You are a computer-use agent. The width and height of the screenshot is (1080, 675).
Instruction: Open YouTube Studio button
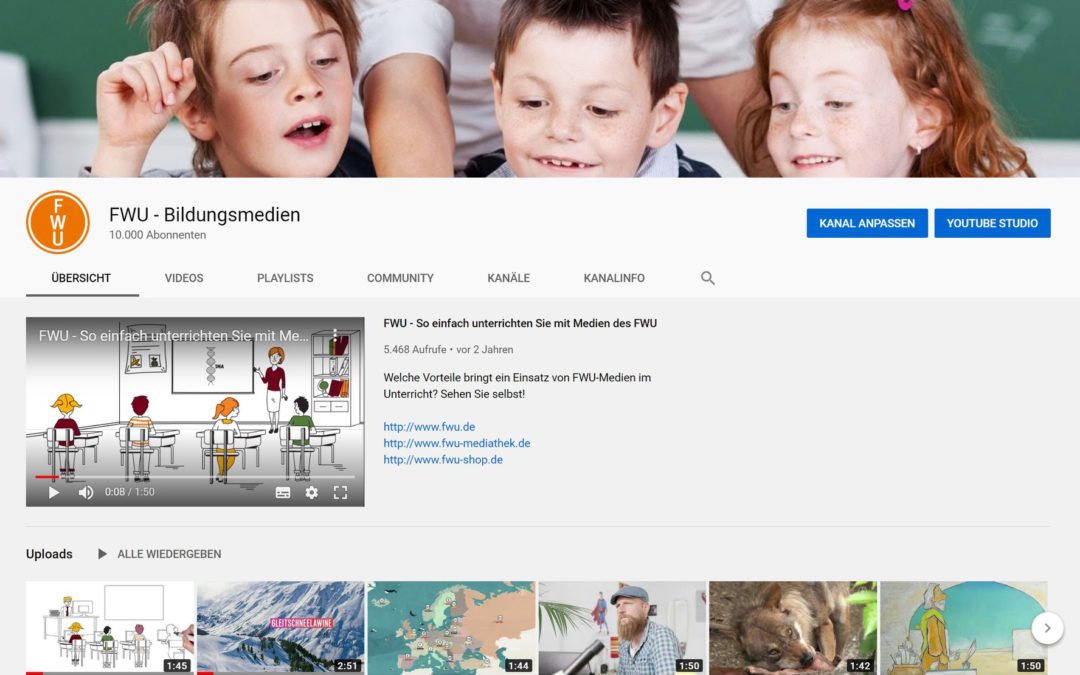(x=992, y=223)
